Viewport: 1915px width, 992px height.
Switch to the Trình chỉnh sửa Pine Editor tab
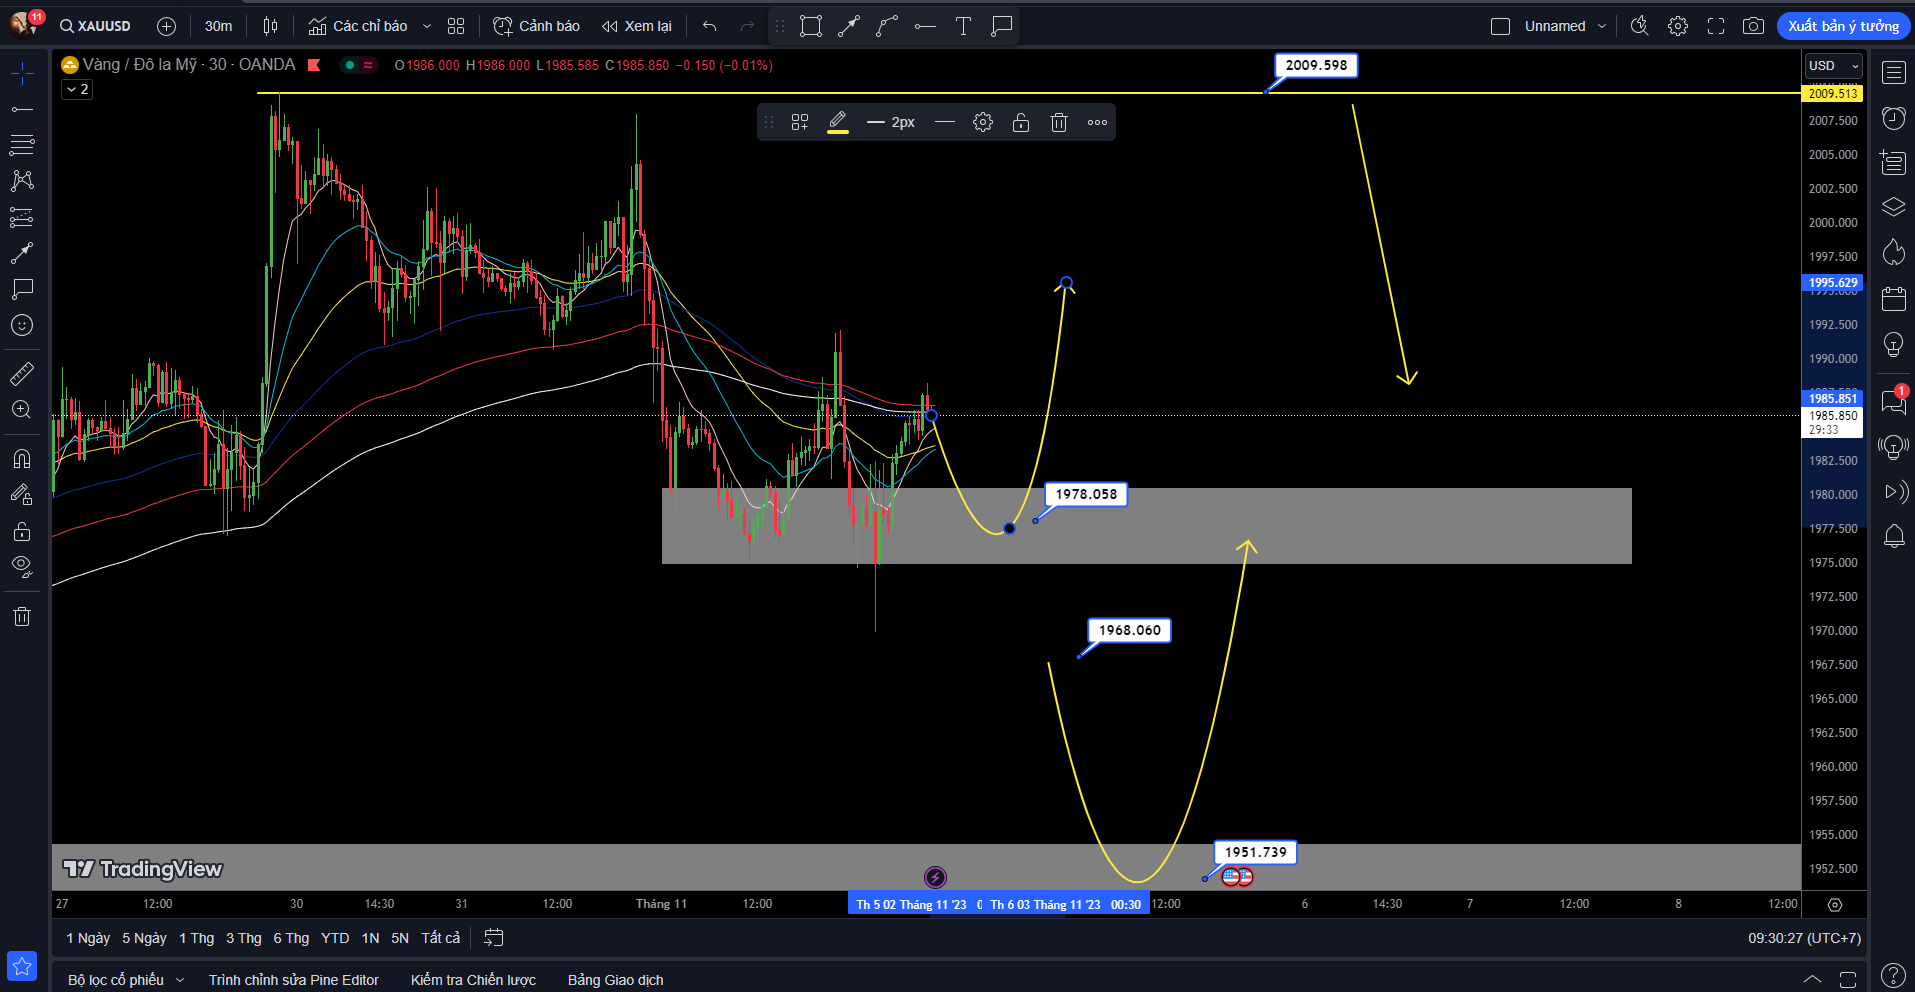point(293,980)
